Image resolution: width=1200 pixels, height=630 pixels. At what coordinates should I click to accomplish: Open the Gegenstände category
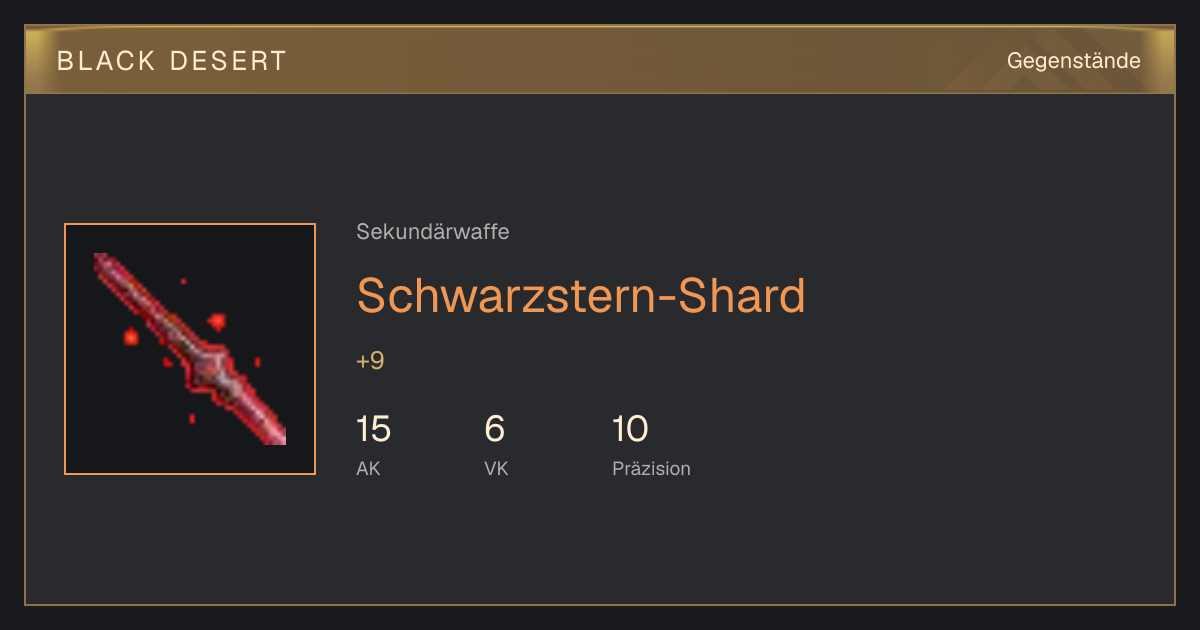point(1074,61)
